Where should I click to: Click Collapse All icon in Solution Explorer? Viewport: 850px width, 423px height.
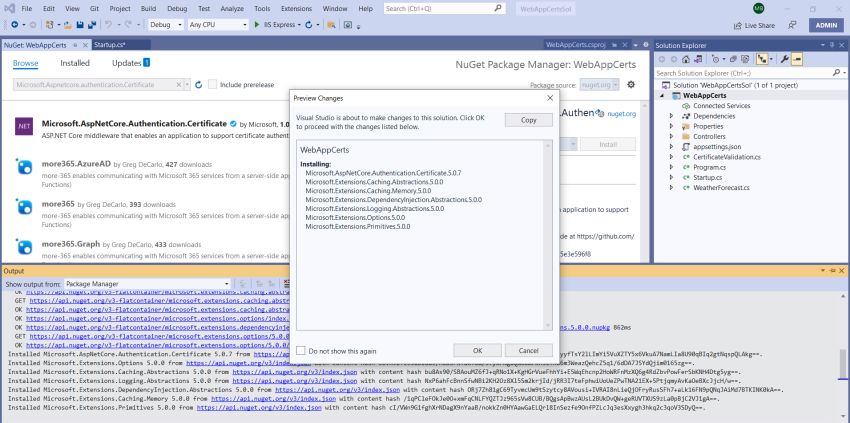[x=733, y=59]
